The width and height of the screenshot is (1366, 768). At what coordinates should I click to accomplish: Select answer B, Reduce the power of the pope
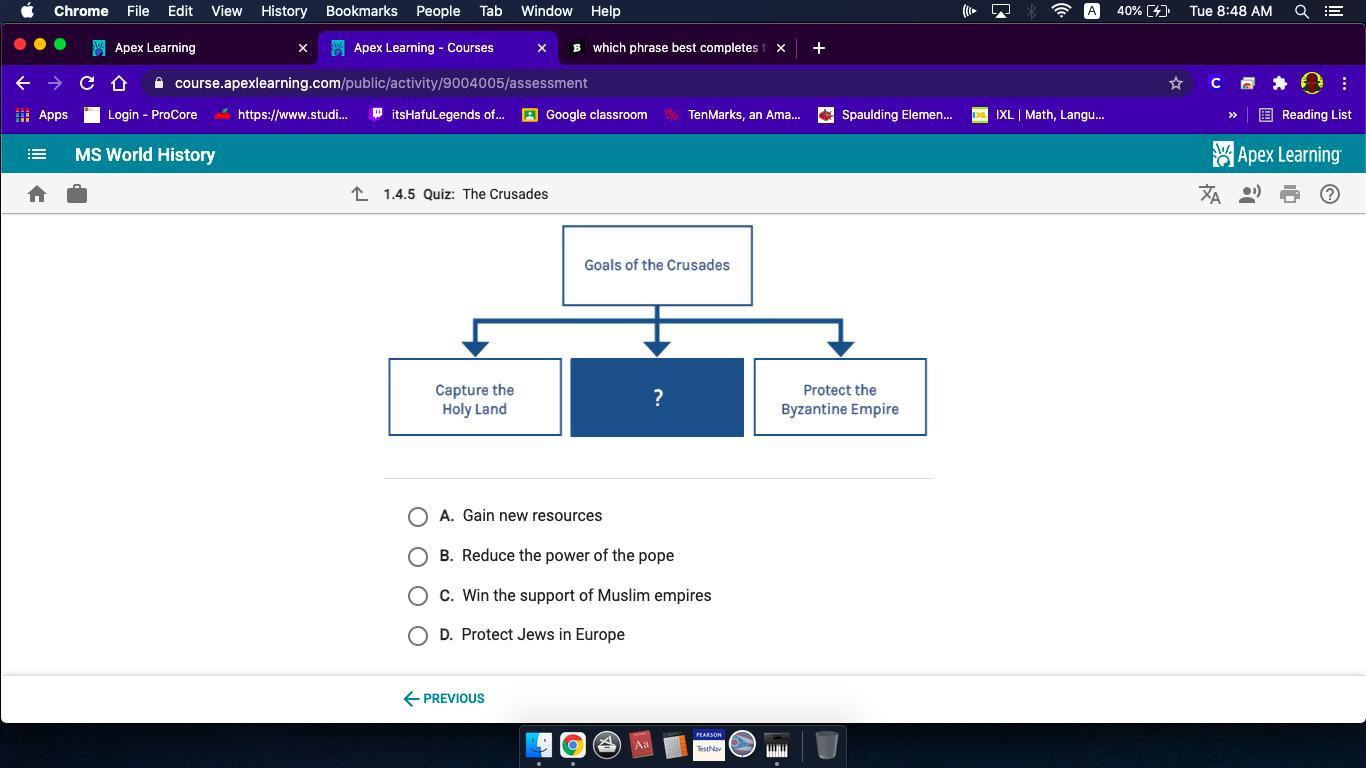click(x=418, y=556)
